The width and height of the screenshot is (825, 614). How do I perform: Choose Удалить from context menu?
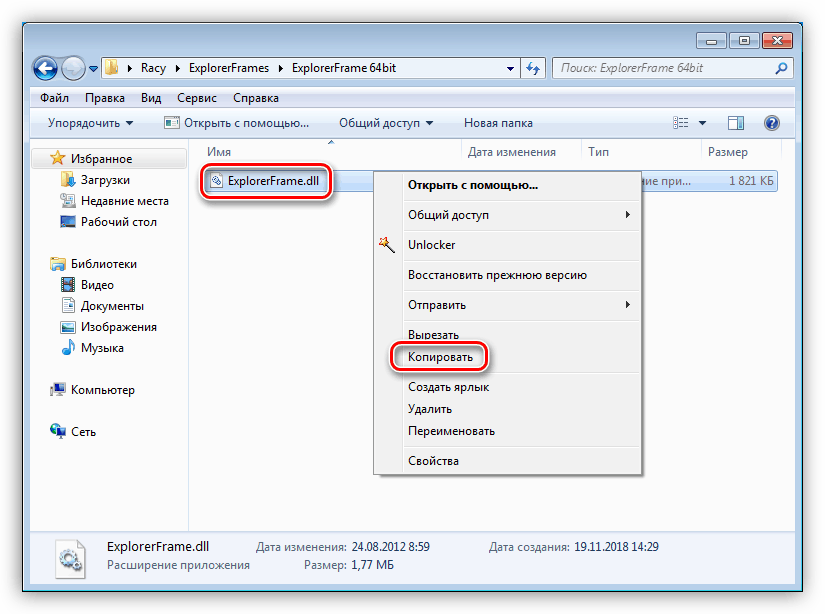pyautogui.click(x=508, y=409)
